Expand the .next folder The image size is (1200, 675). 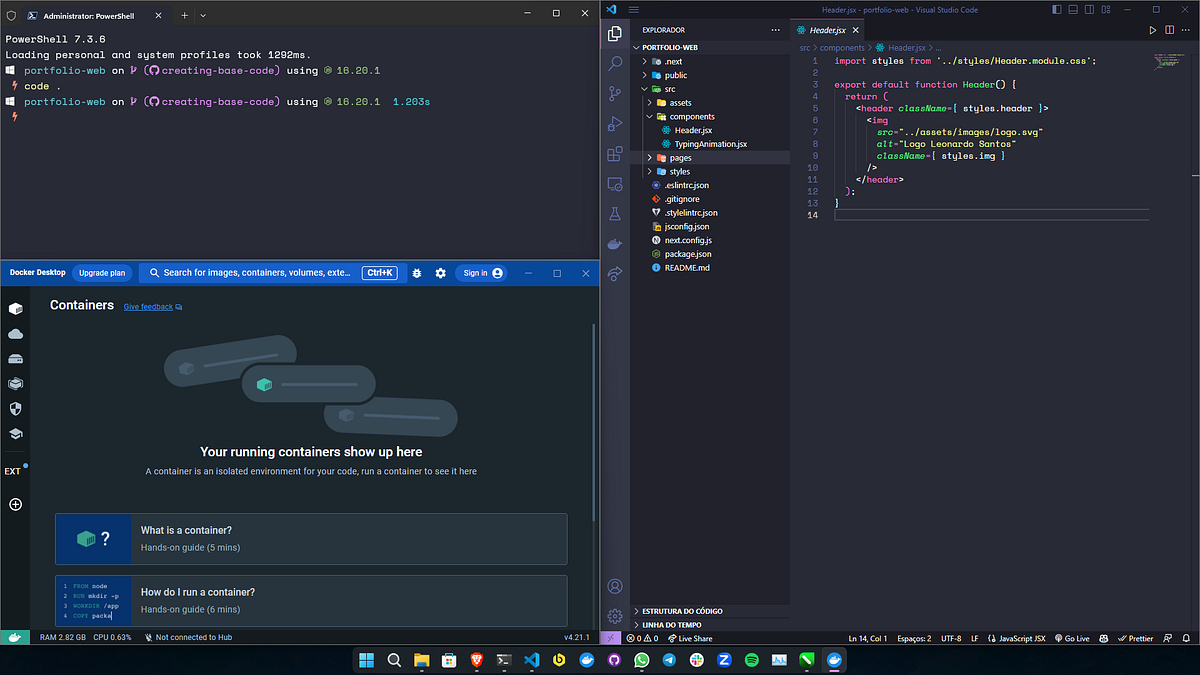click(x=670, y=60)
